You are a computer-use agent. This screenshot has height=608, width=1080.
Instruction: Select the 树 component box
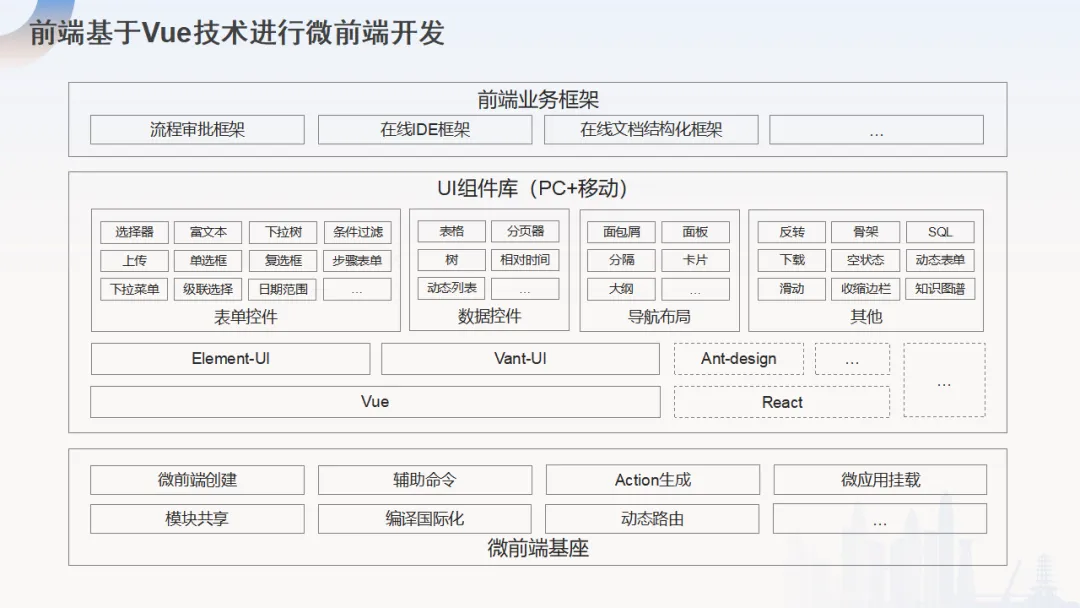[x=452, y=260]
